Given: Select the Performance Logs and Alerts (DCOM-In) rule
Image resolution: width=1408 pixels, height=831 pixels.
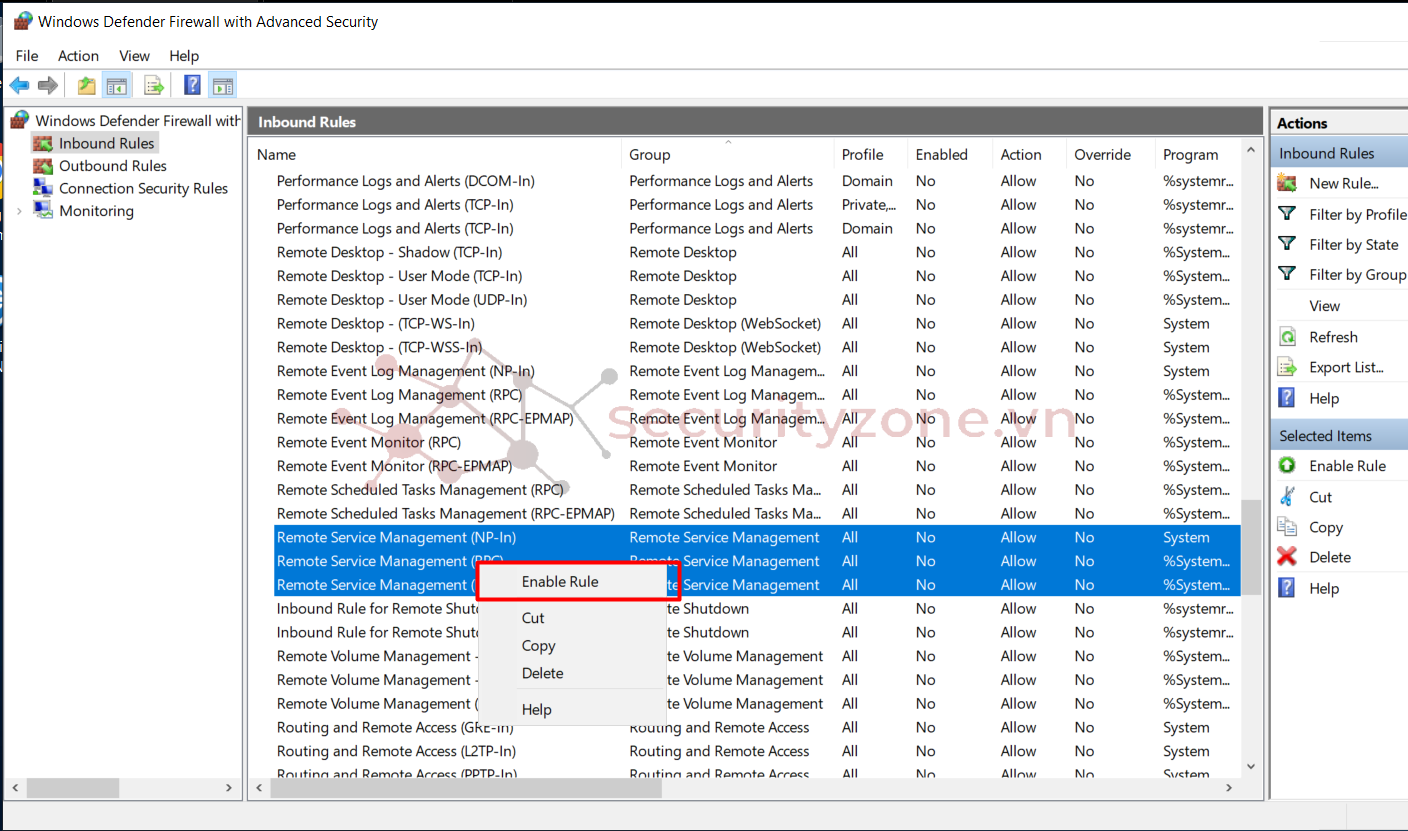Looking at the screenshot, I should [x=757, y=181].
